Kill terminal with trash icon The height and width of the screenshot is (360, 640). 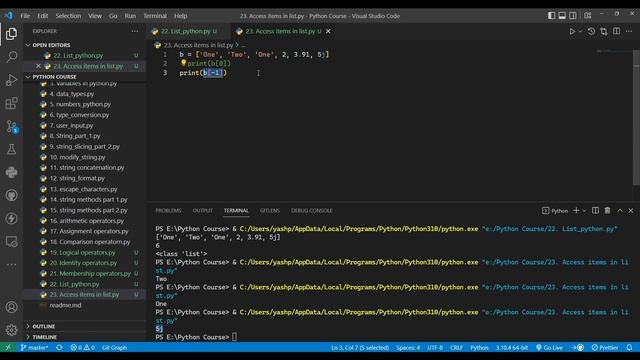pos(607,210)
